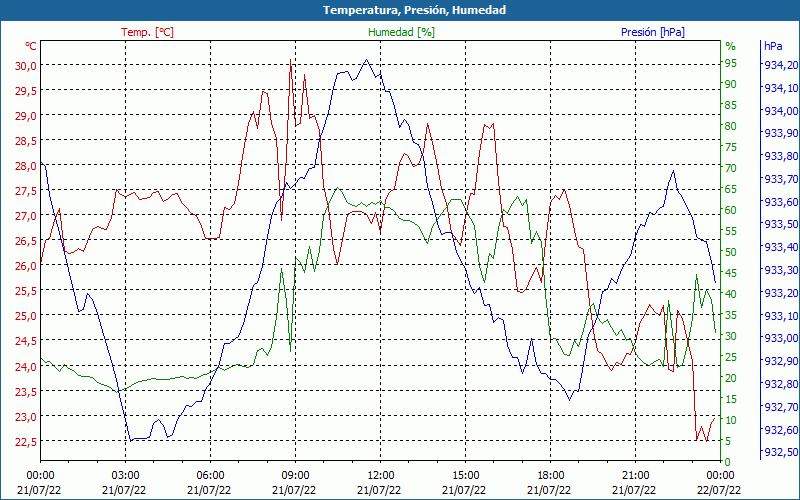This screenshot has width=800, height=500.
Task: Click the 933,00 pressure axis value
Action: pos(781,338)
